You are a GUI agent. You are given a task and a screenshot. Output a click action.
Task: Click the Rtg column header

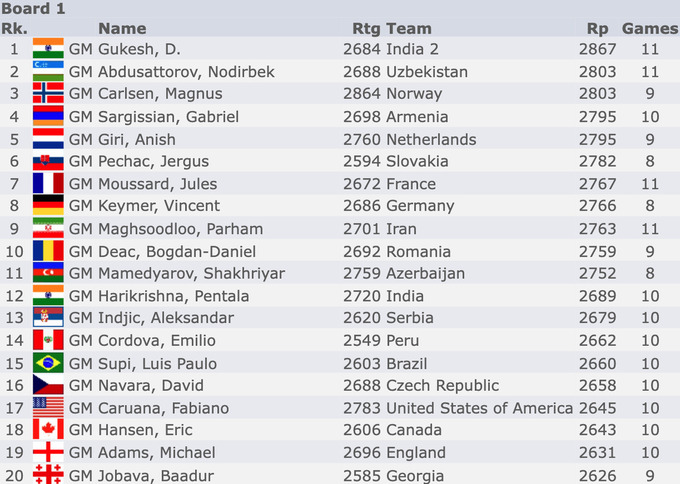coord(366,29)
